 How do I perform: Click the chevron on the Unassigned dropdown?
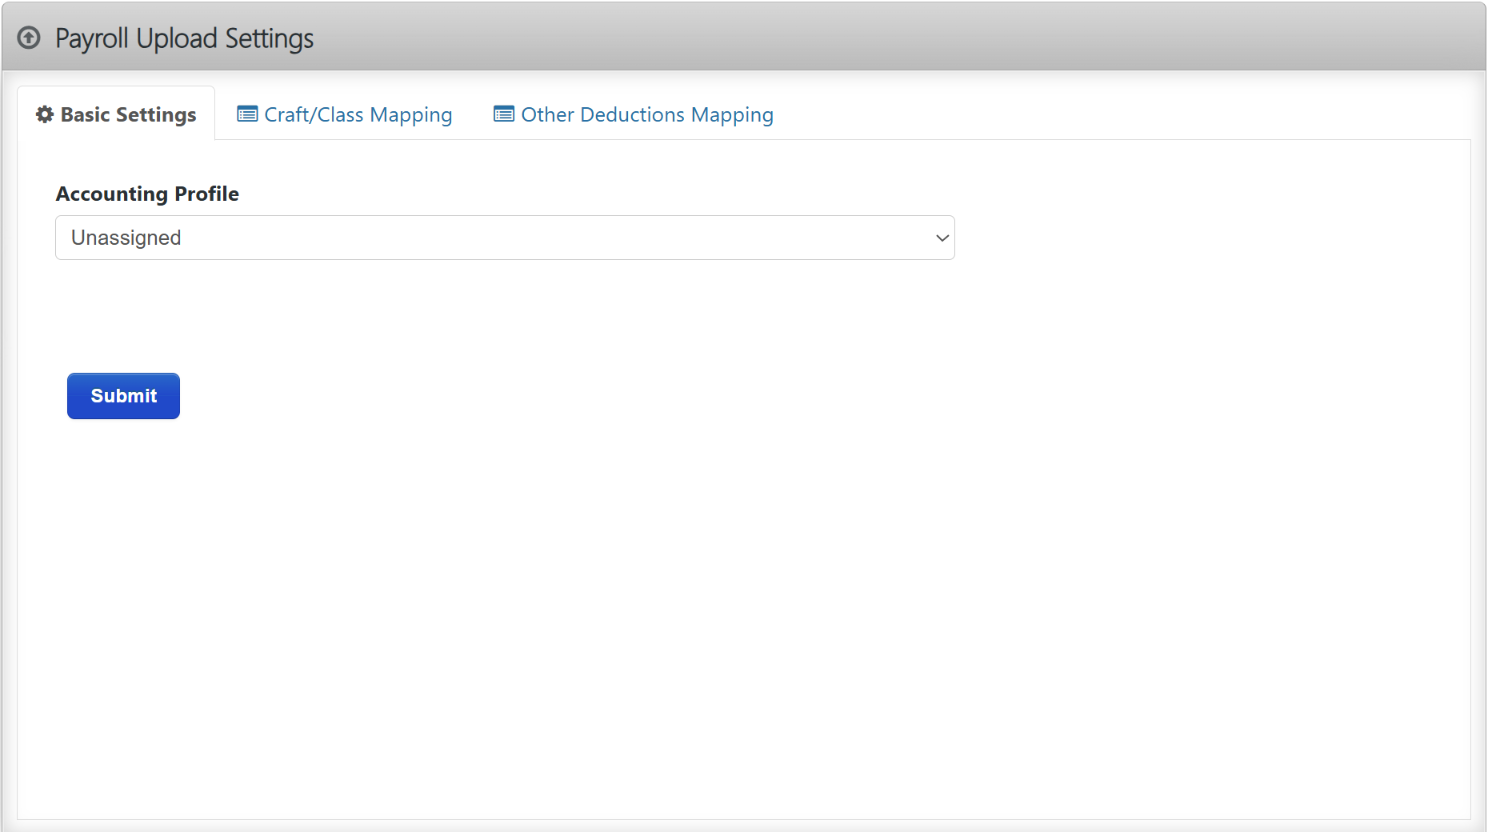click(x=941, y=238)
